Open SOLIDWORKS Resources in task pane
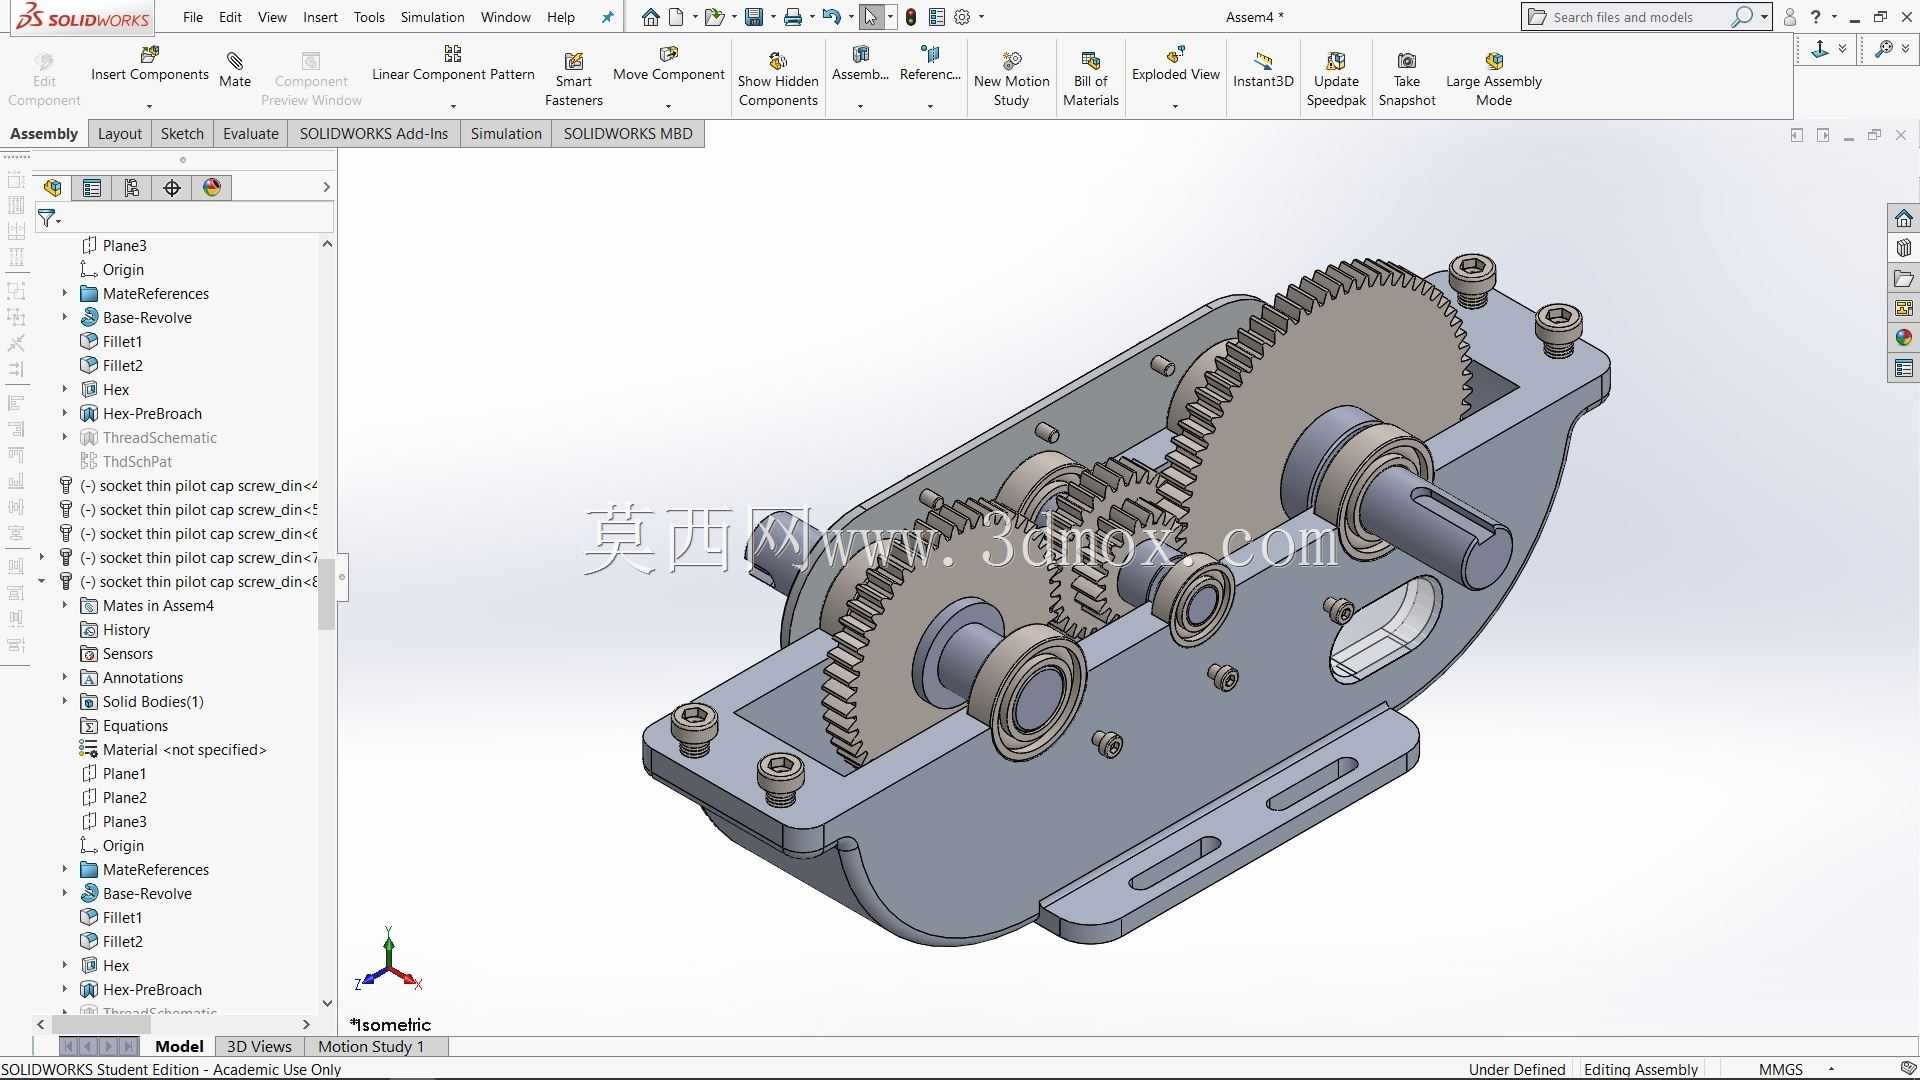1920x1080 pixels. pyautogui.click(x=1903, y=218)
